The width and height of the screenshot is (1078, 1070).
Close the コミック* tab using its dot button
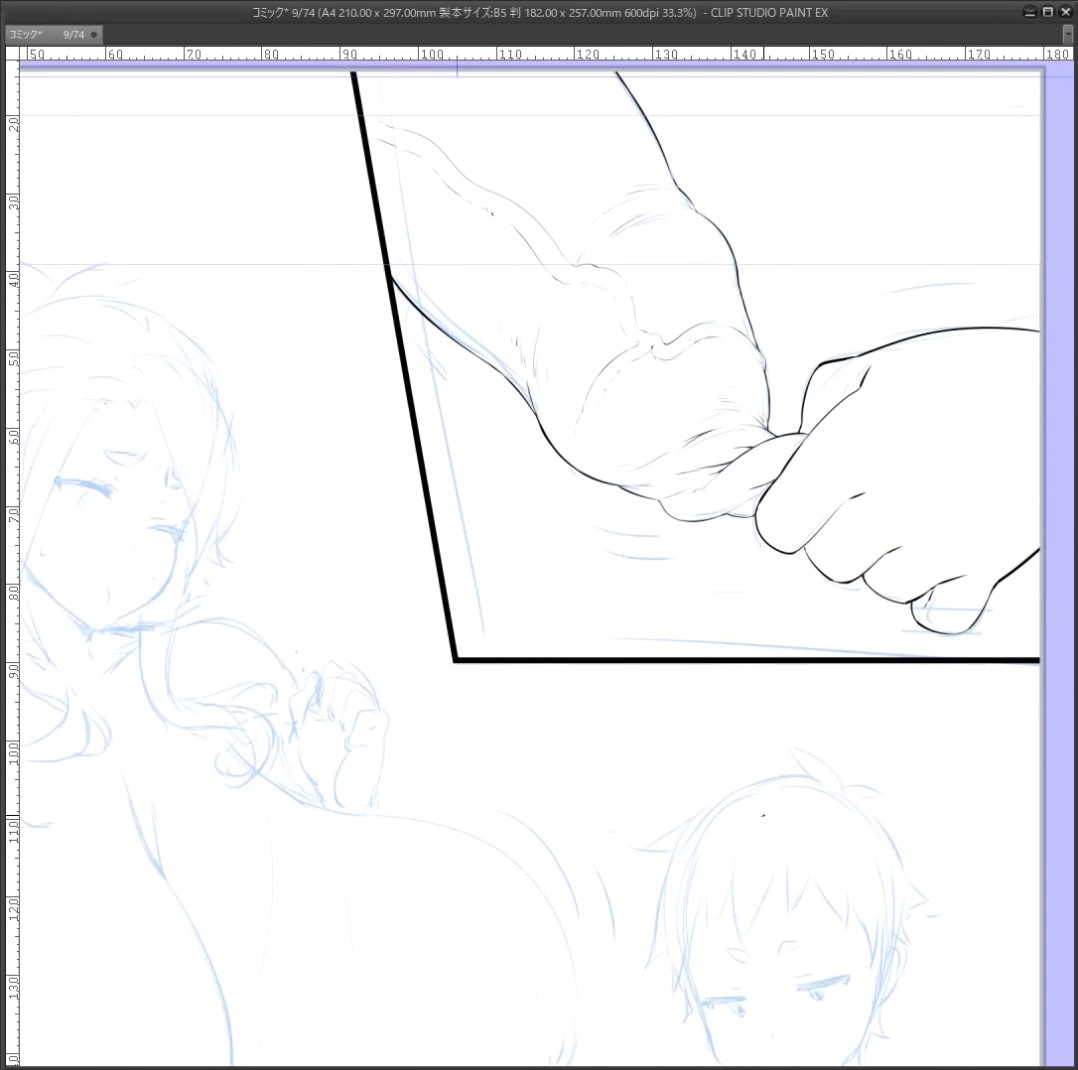coord(94,34)
